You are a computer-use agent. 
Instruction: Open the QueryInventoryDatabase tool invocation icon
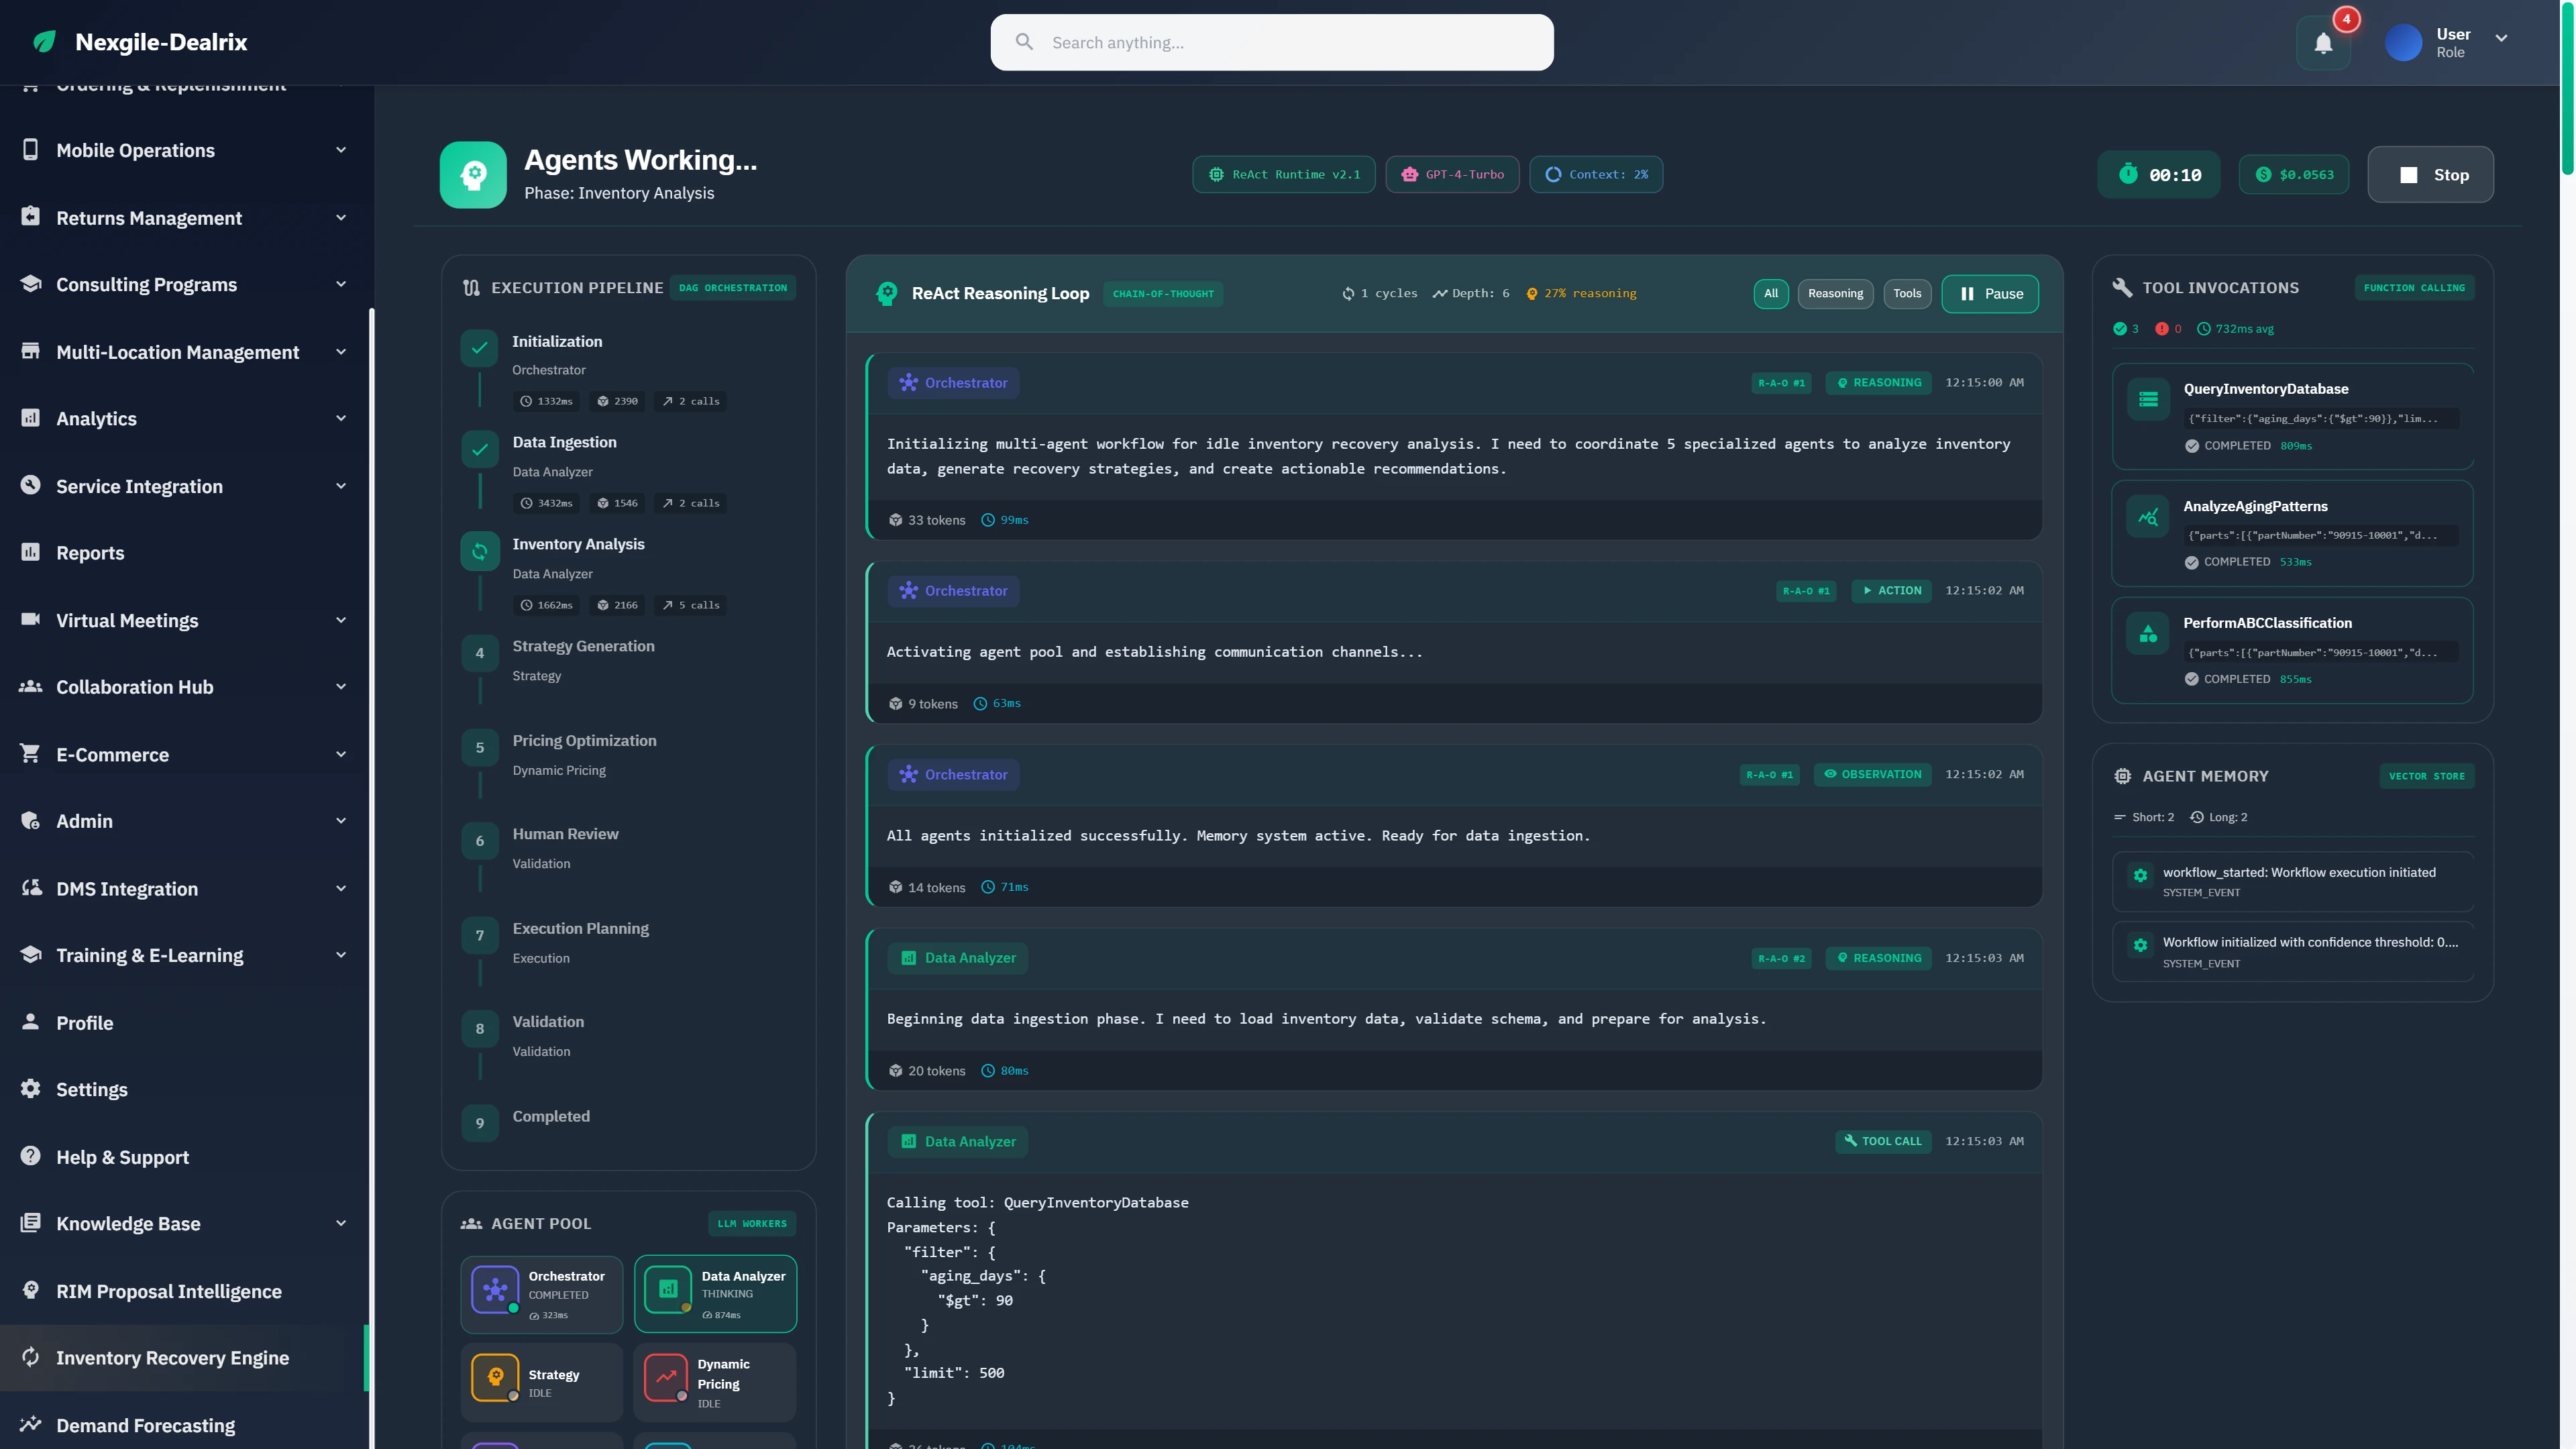[x=2148, y=398]
